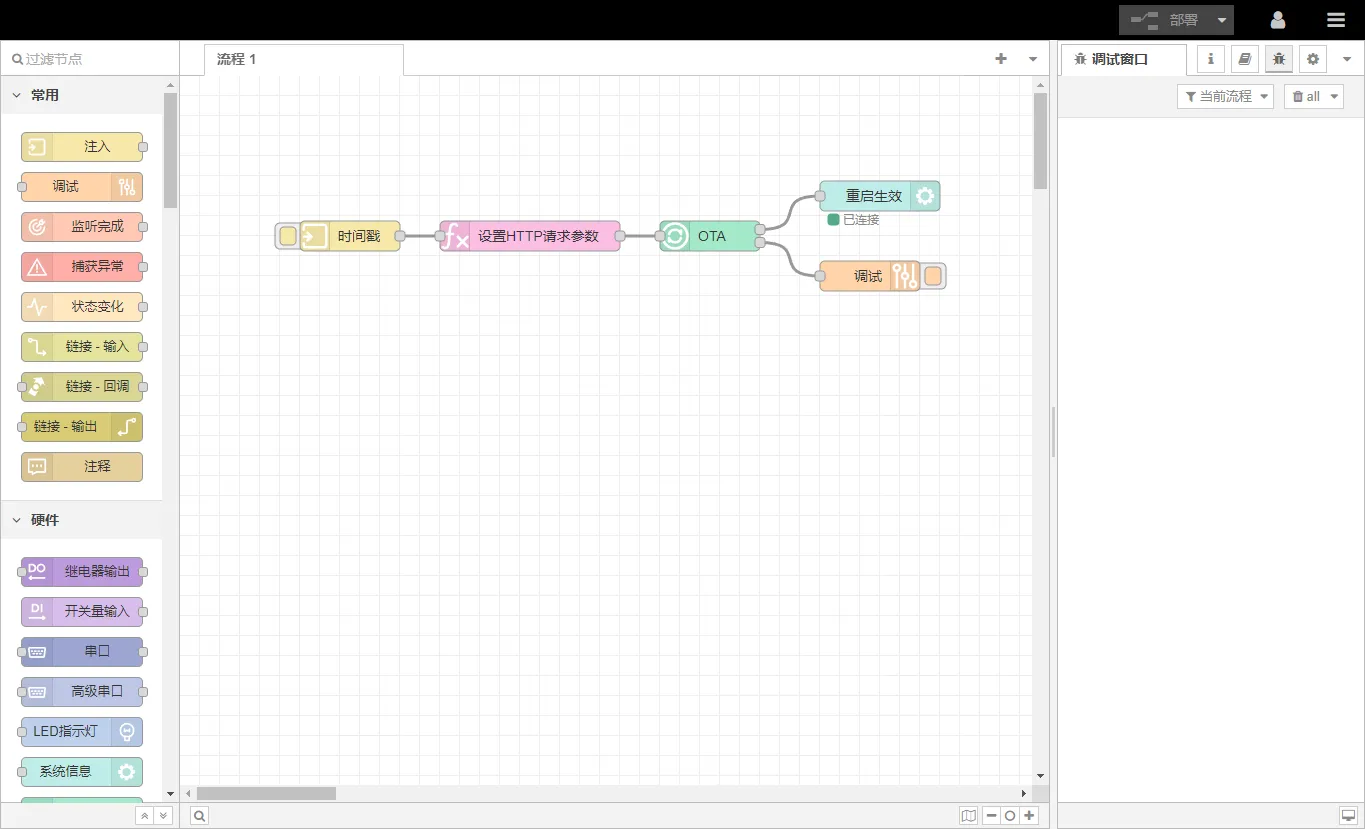Open debug window in new window
Image resolution: width=1365 pixels, height=829 pixels.
coord(1348,816)
